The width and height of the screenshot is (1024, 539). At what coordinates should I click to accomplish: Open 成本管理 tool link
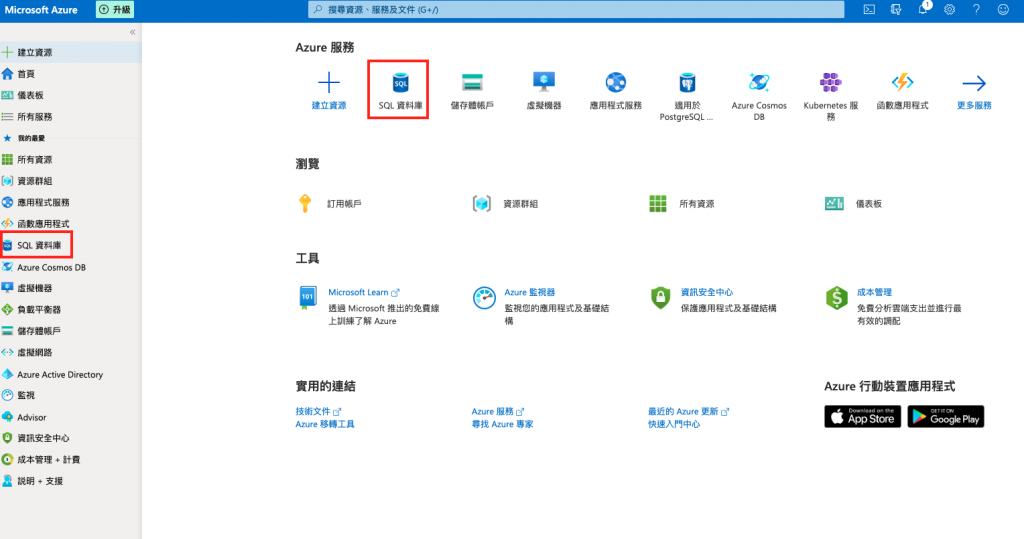pyautogui.click(x=874, y=292)
